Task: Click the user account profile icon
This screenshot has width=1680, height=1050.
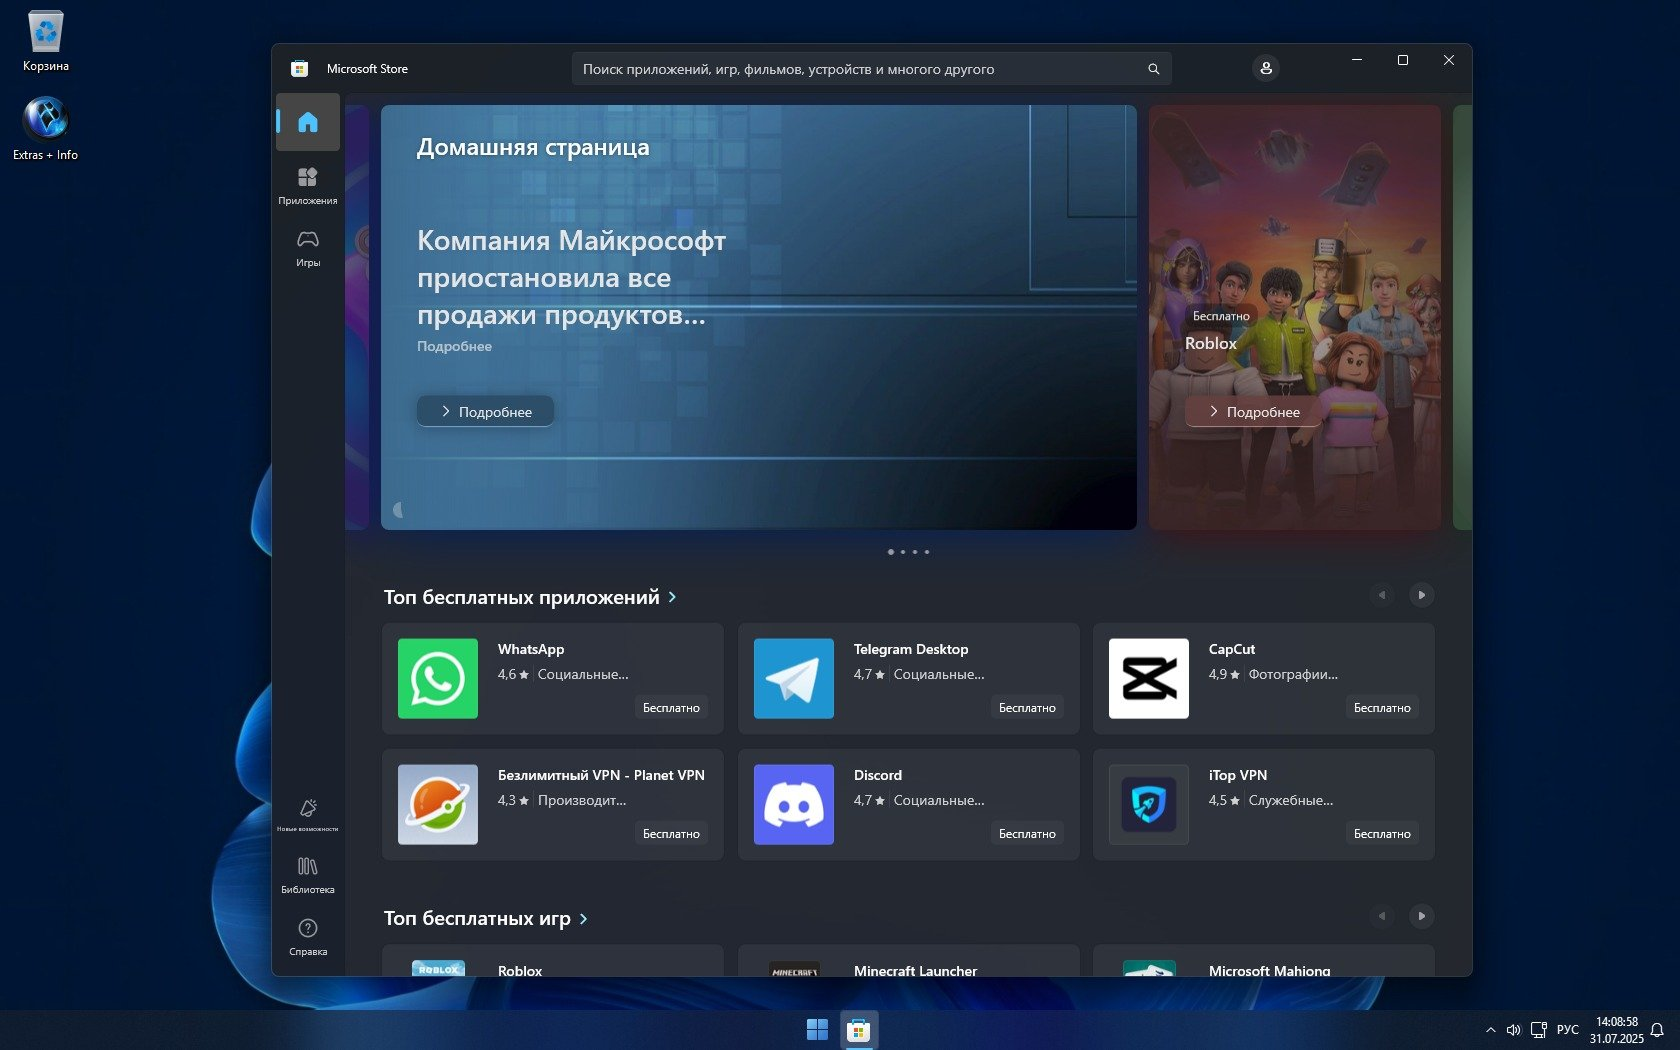Action: 1265,68
